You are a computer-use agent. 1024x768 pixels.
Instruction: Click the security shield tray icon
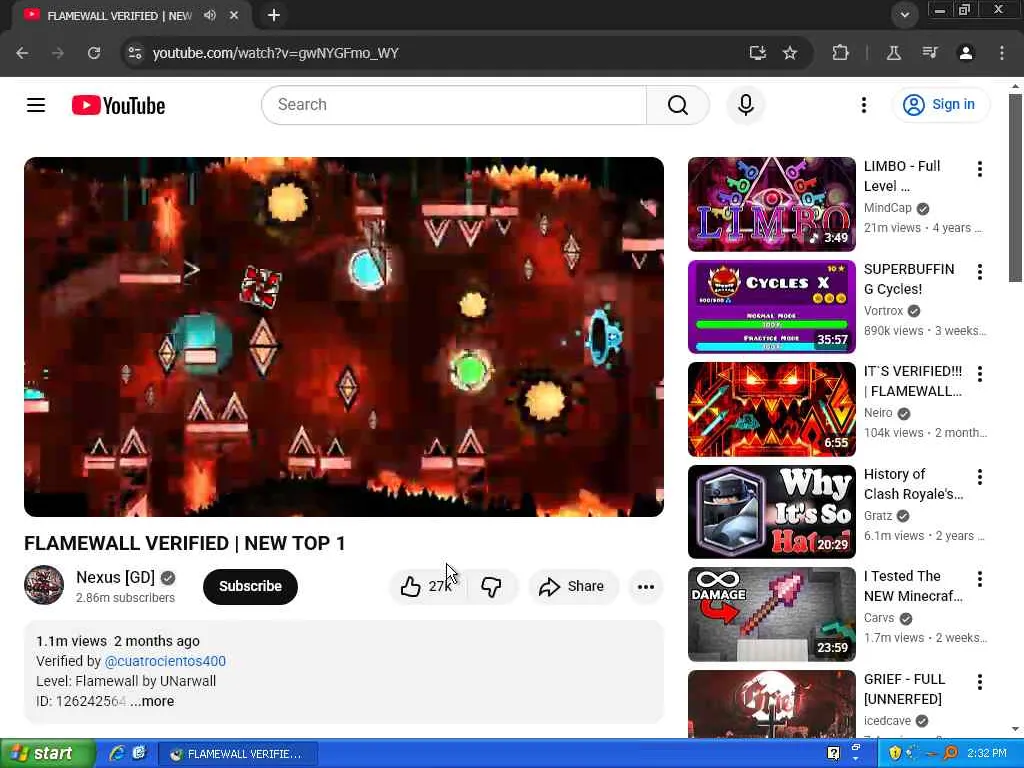pos(895,754)
